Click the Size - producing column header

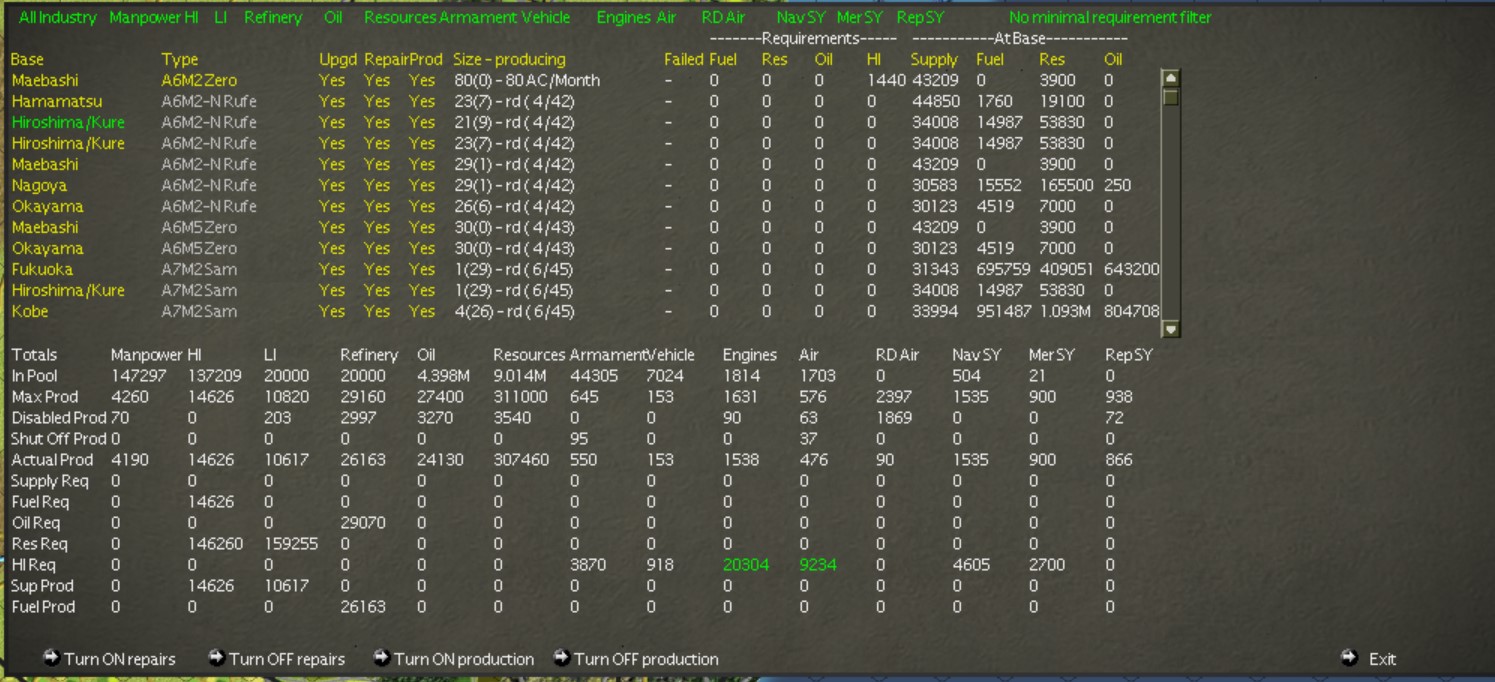[509, 59]
